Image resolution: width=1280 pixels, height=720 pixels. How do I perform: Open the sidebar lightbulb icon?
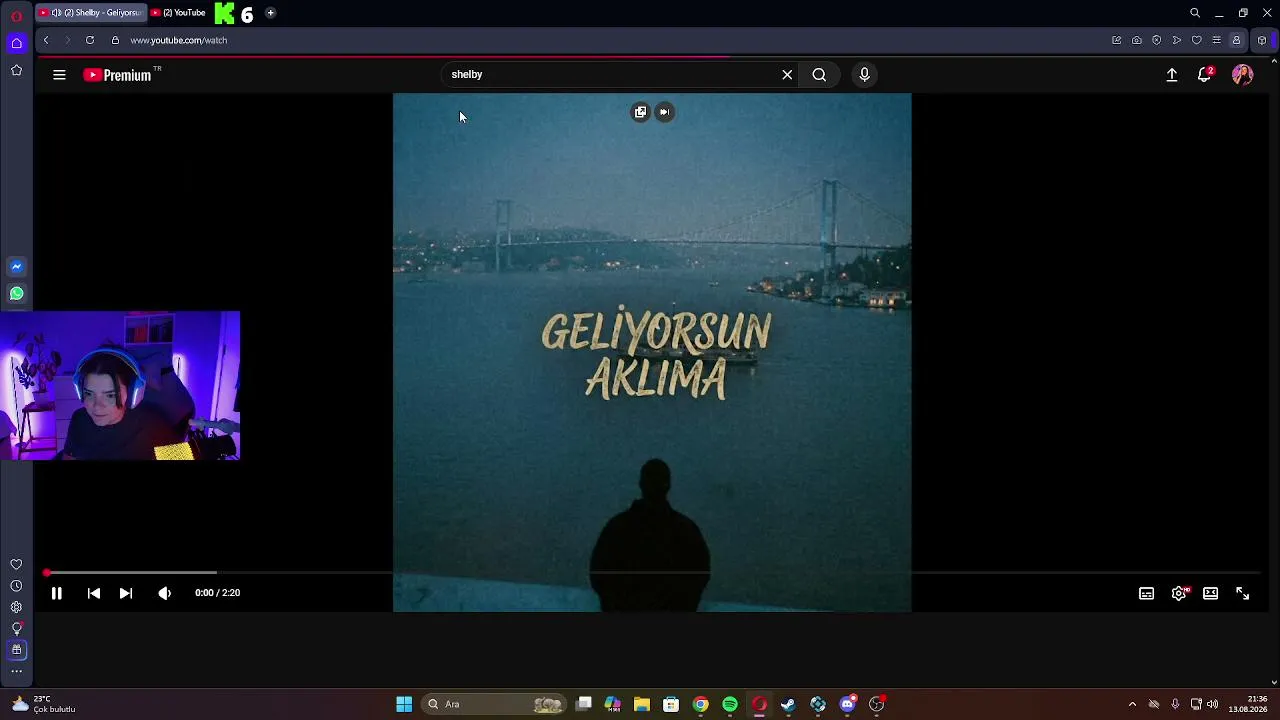coord(16,629)
